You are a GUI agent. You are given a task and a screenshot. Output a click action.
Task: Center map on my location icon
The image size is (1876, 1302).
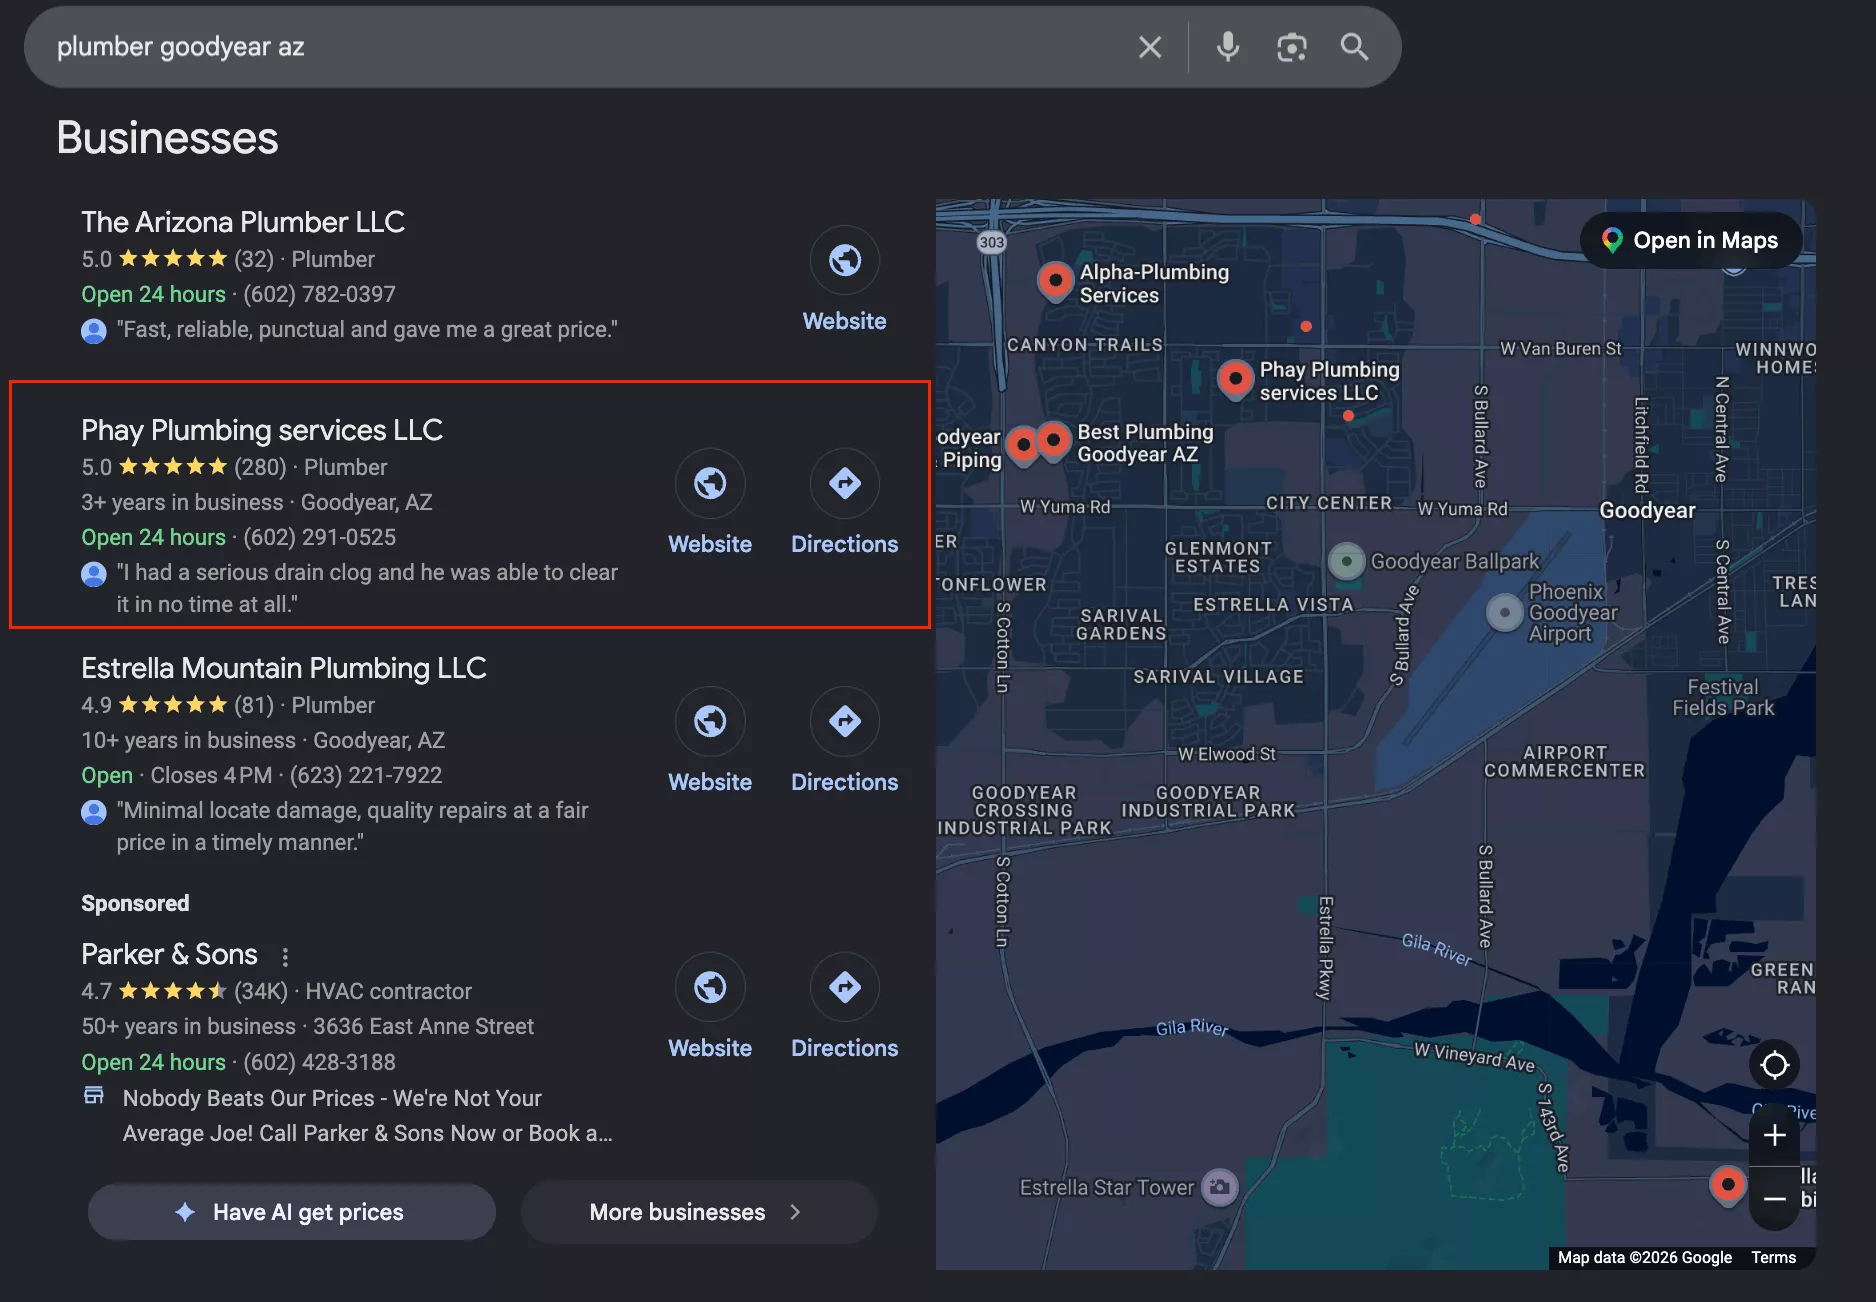(x=1775, y=1065)
